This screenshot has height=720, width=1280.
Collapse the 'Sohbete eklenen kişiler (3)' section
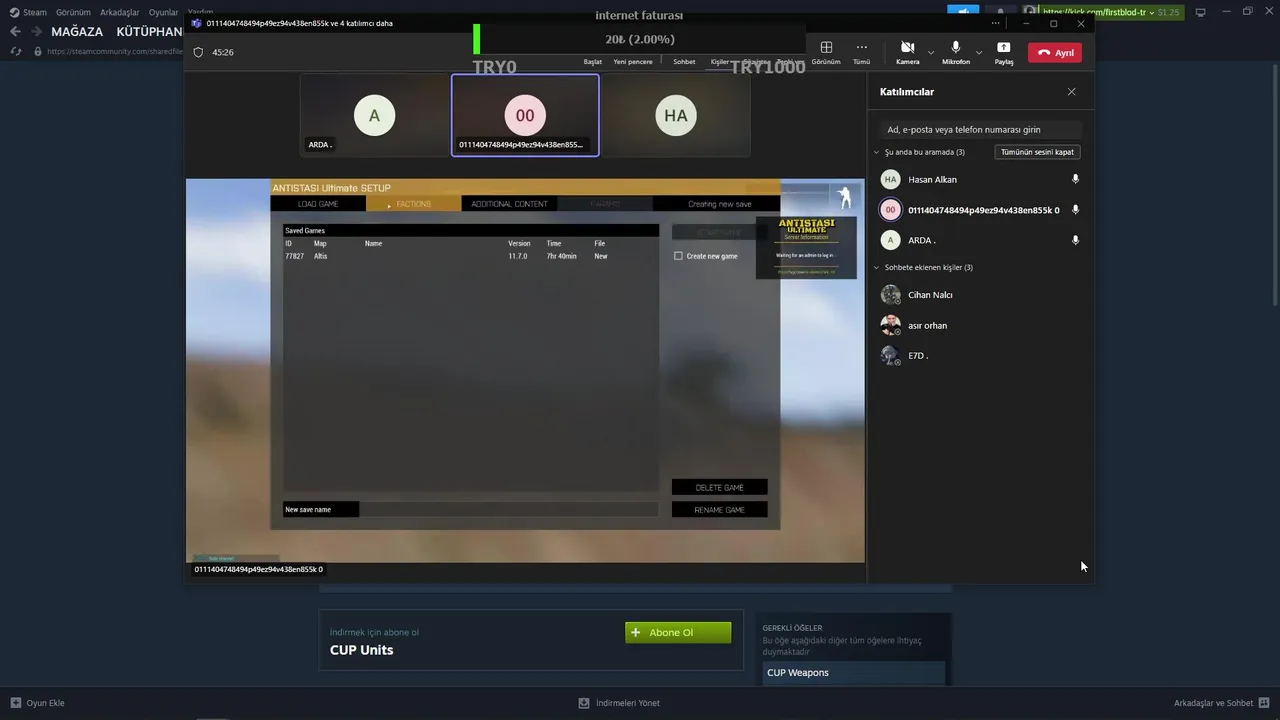(877, 267)
